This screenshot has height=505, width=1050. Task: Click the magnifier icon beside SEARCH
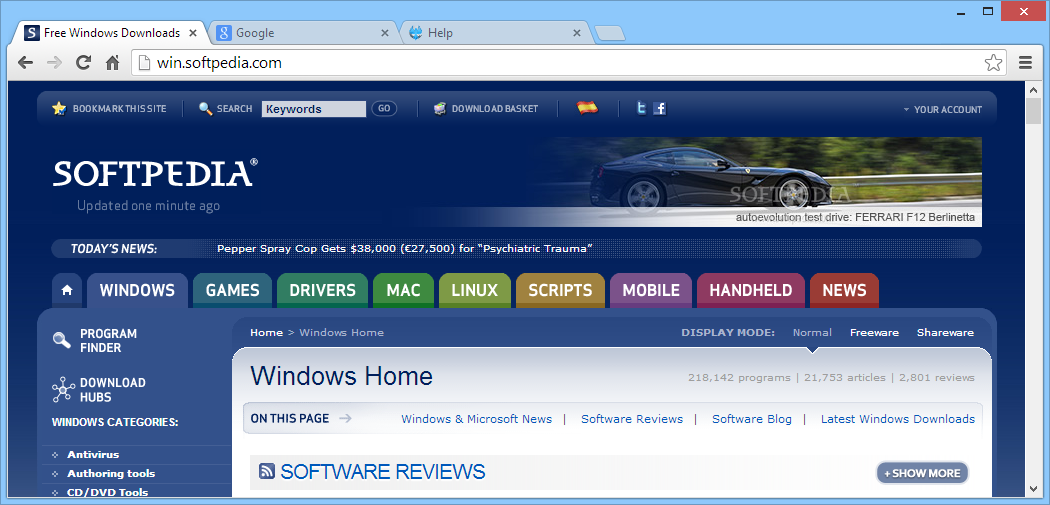click(x=206, y=109)
